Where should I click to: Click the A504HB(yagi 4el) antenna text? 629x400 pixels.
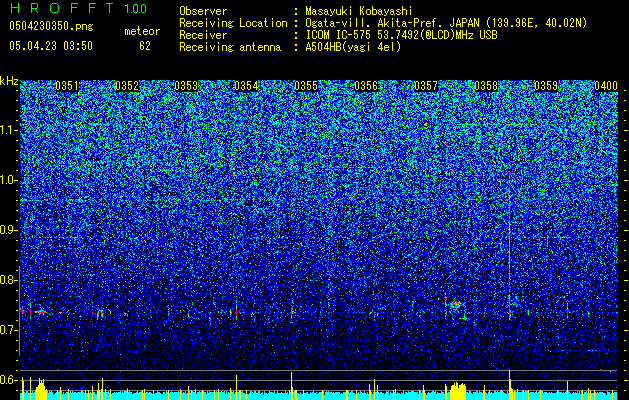353,47
